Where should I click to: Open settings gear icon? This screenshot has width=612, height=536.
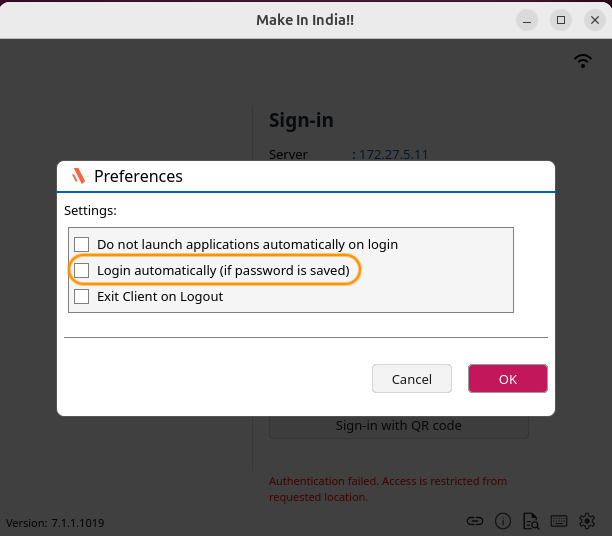tap(587, 521)
